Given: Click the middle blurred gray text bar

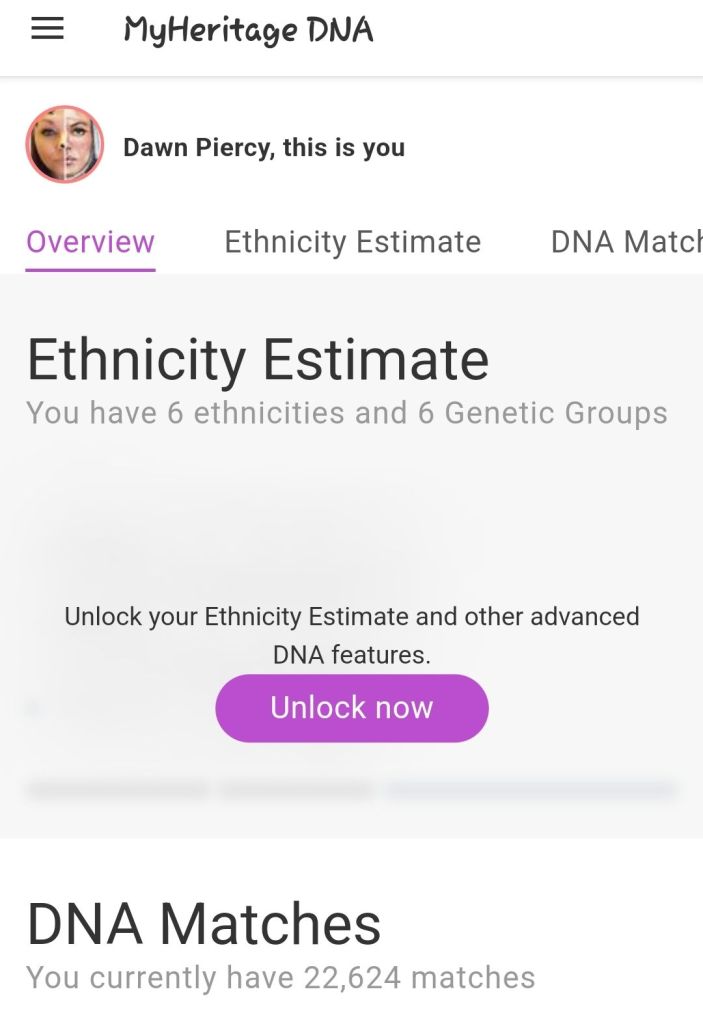Looking at the screenshot, I should [295, 790].
